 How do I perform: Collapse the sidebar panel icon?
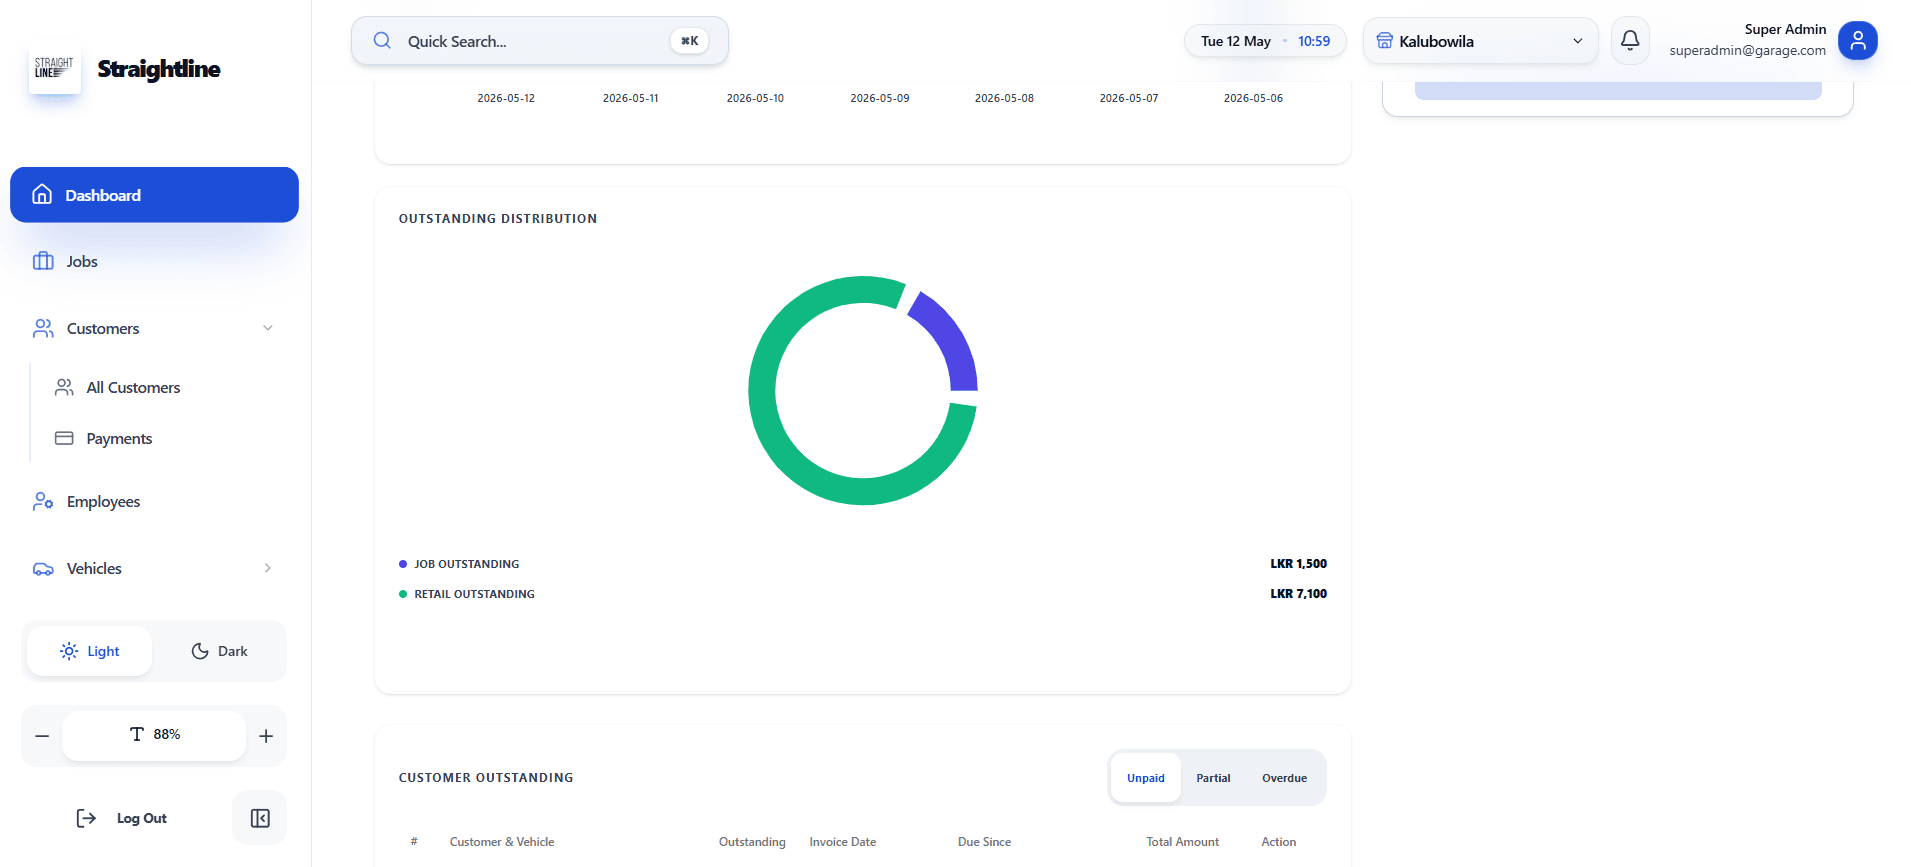tap(260, 818)
